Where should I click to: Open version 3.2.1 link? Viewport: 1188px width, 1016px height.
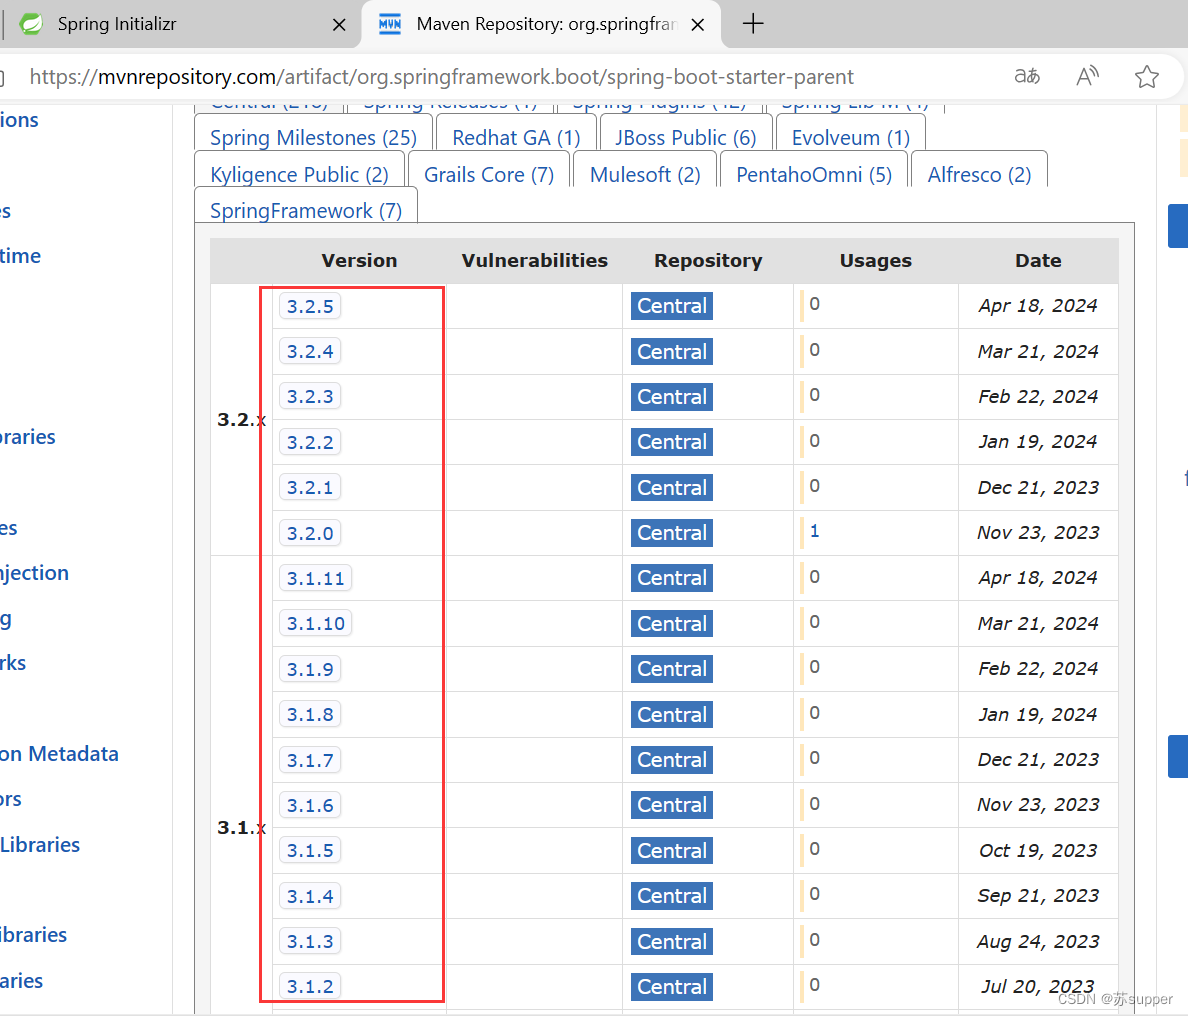[x=310, y=487]
